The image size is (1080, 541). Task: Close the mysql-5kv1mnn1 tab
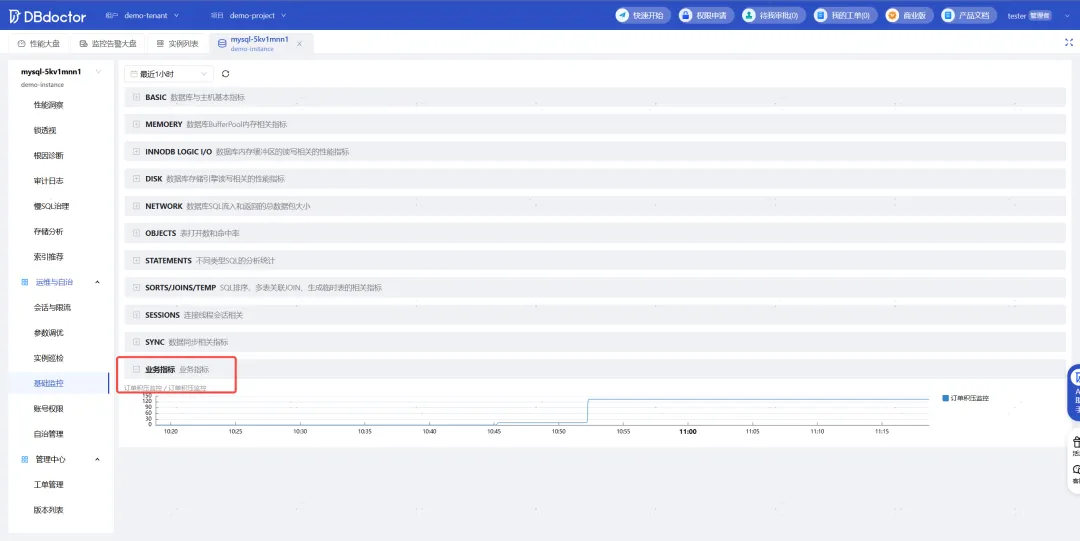(299, 44)
